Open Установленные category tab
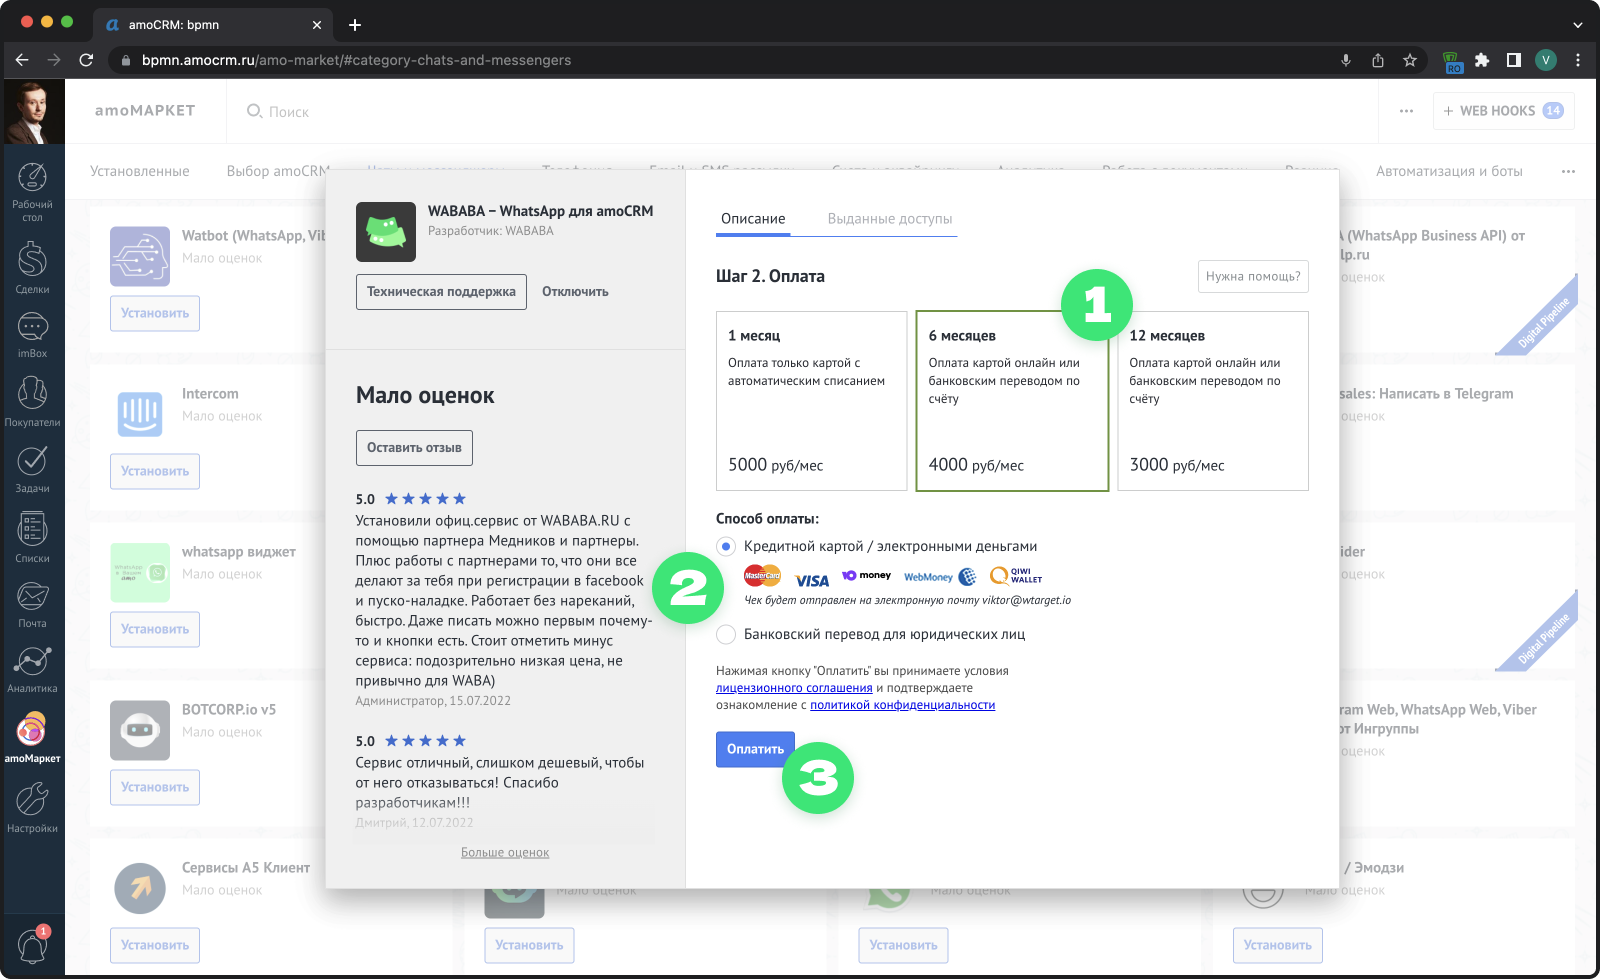This screenshot has height=979, width=1600. pos(140,171)
